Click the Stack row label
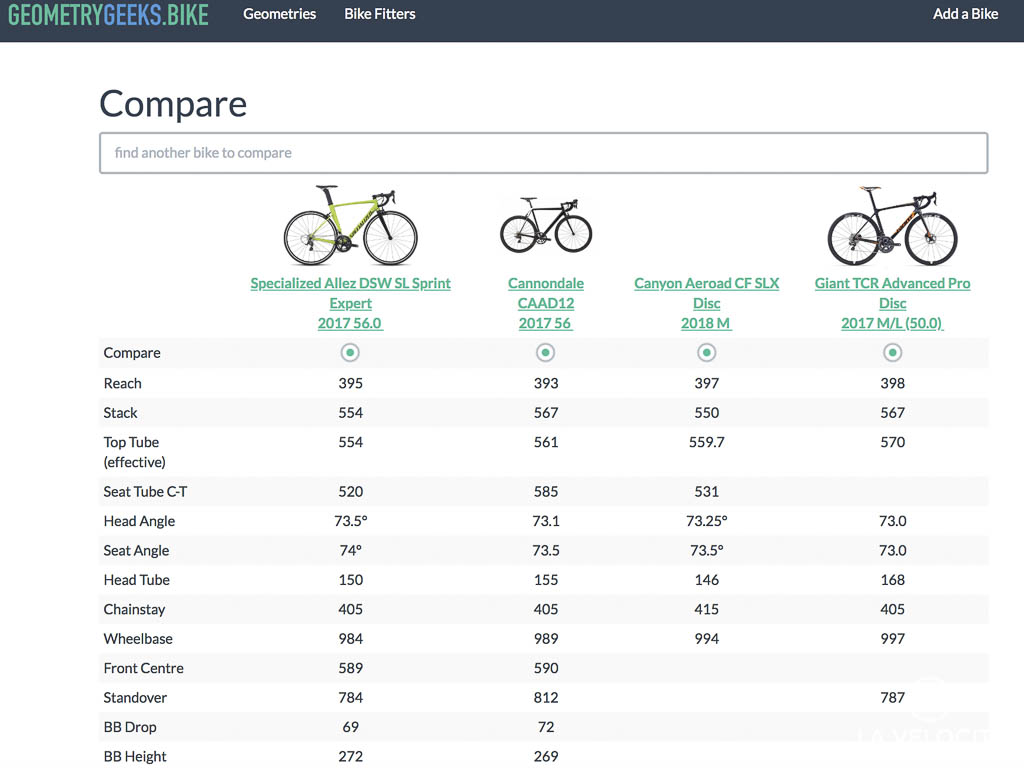Image resolution: width=1024 pixels, height=768 pixels. (120, 413)
